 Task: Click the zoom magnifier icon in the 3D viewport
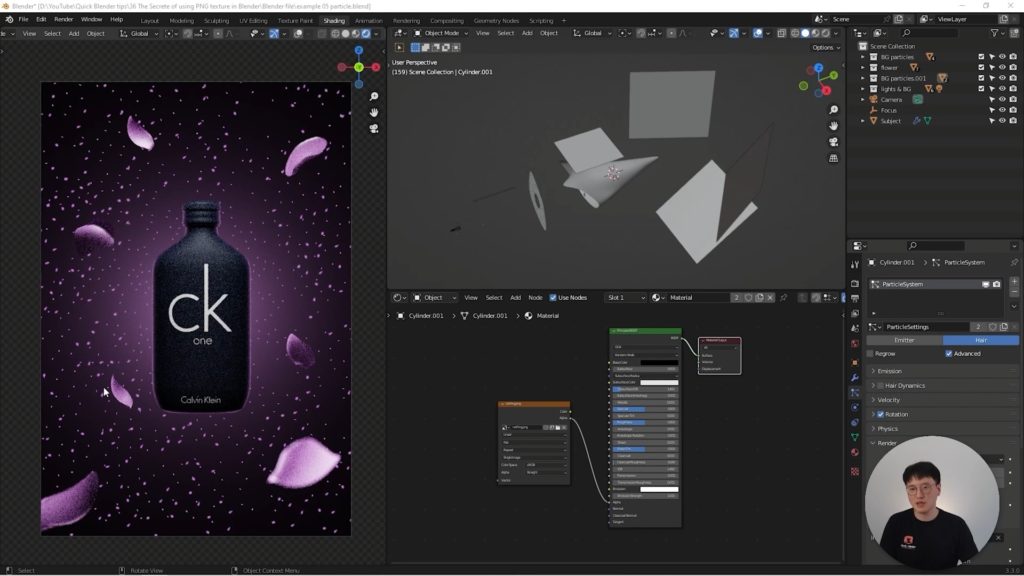click(834, 110)
